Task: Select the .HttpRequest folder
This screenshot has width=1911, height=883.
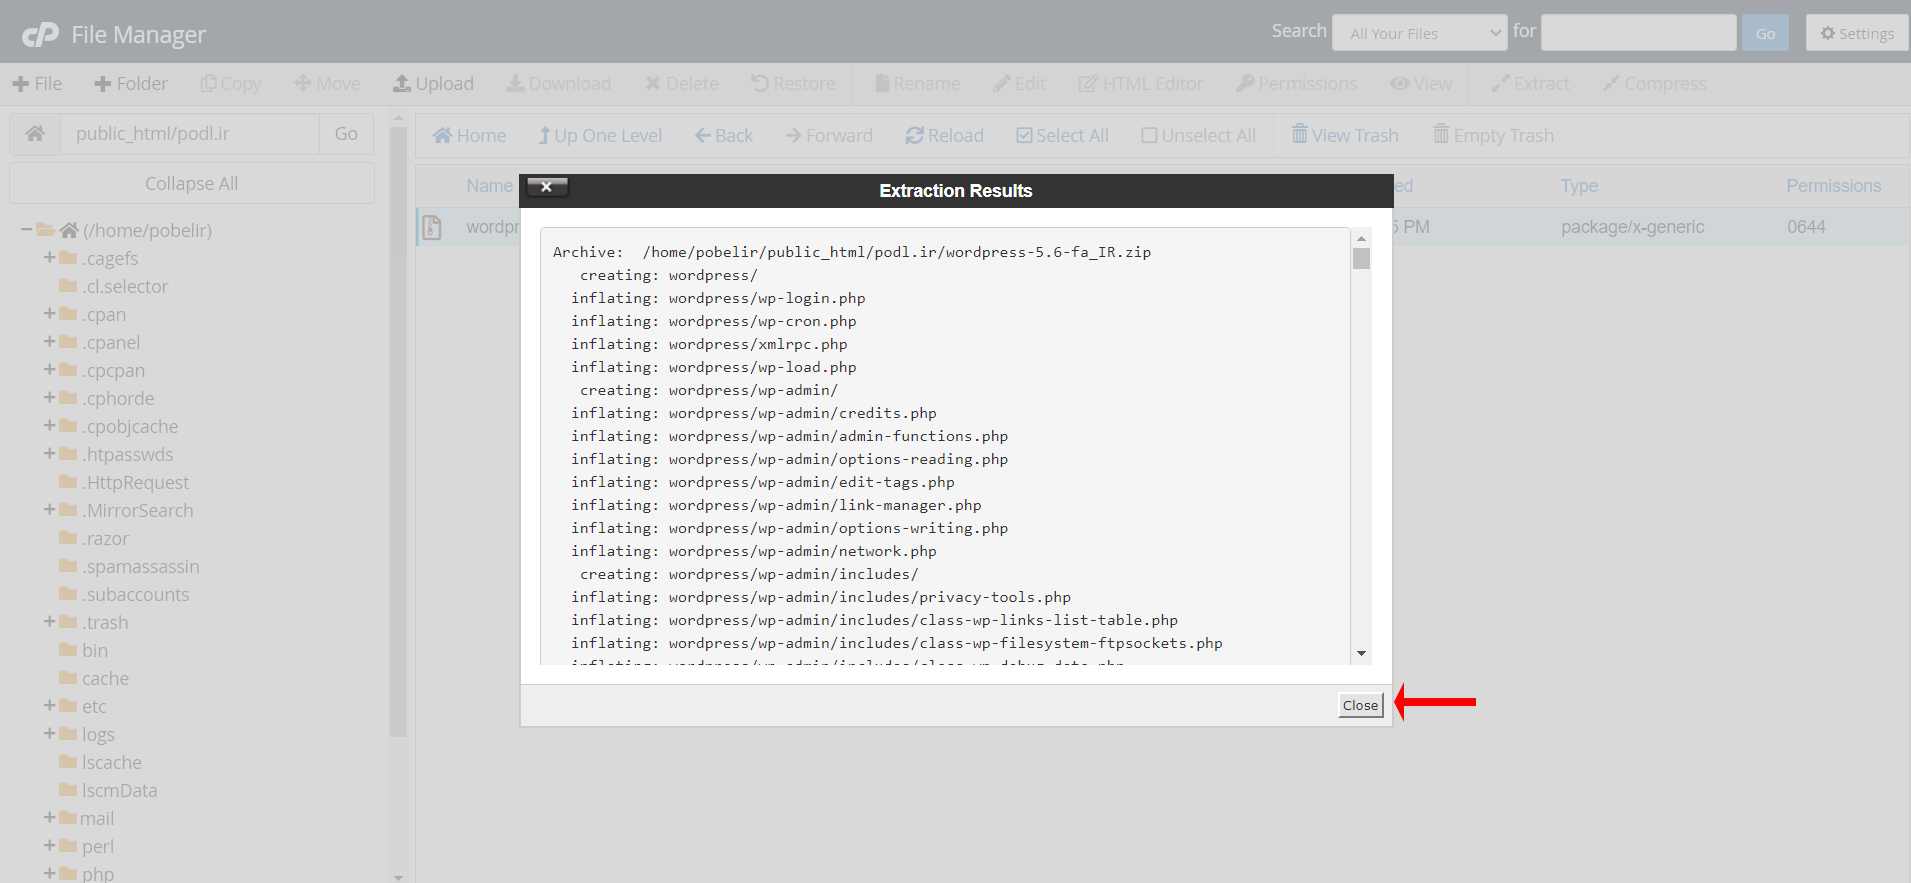Action: pos(135,483)
